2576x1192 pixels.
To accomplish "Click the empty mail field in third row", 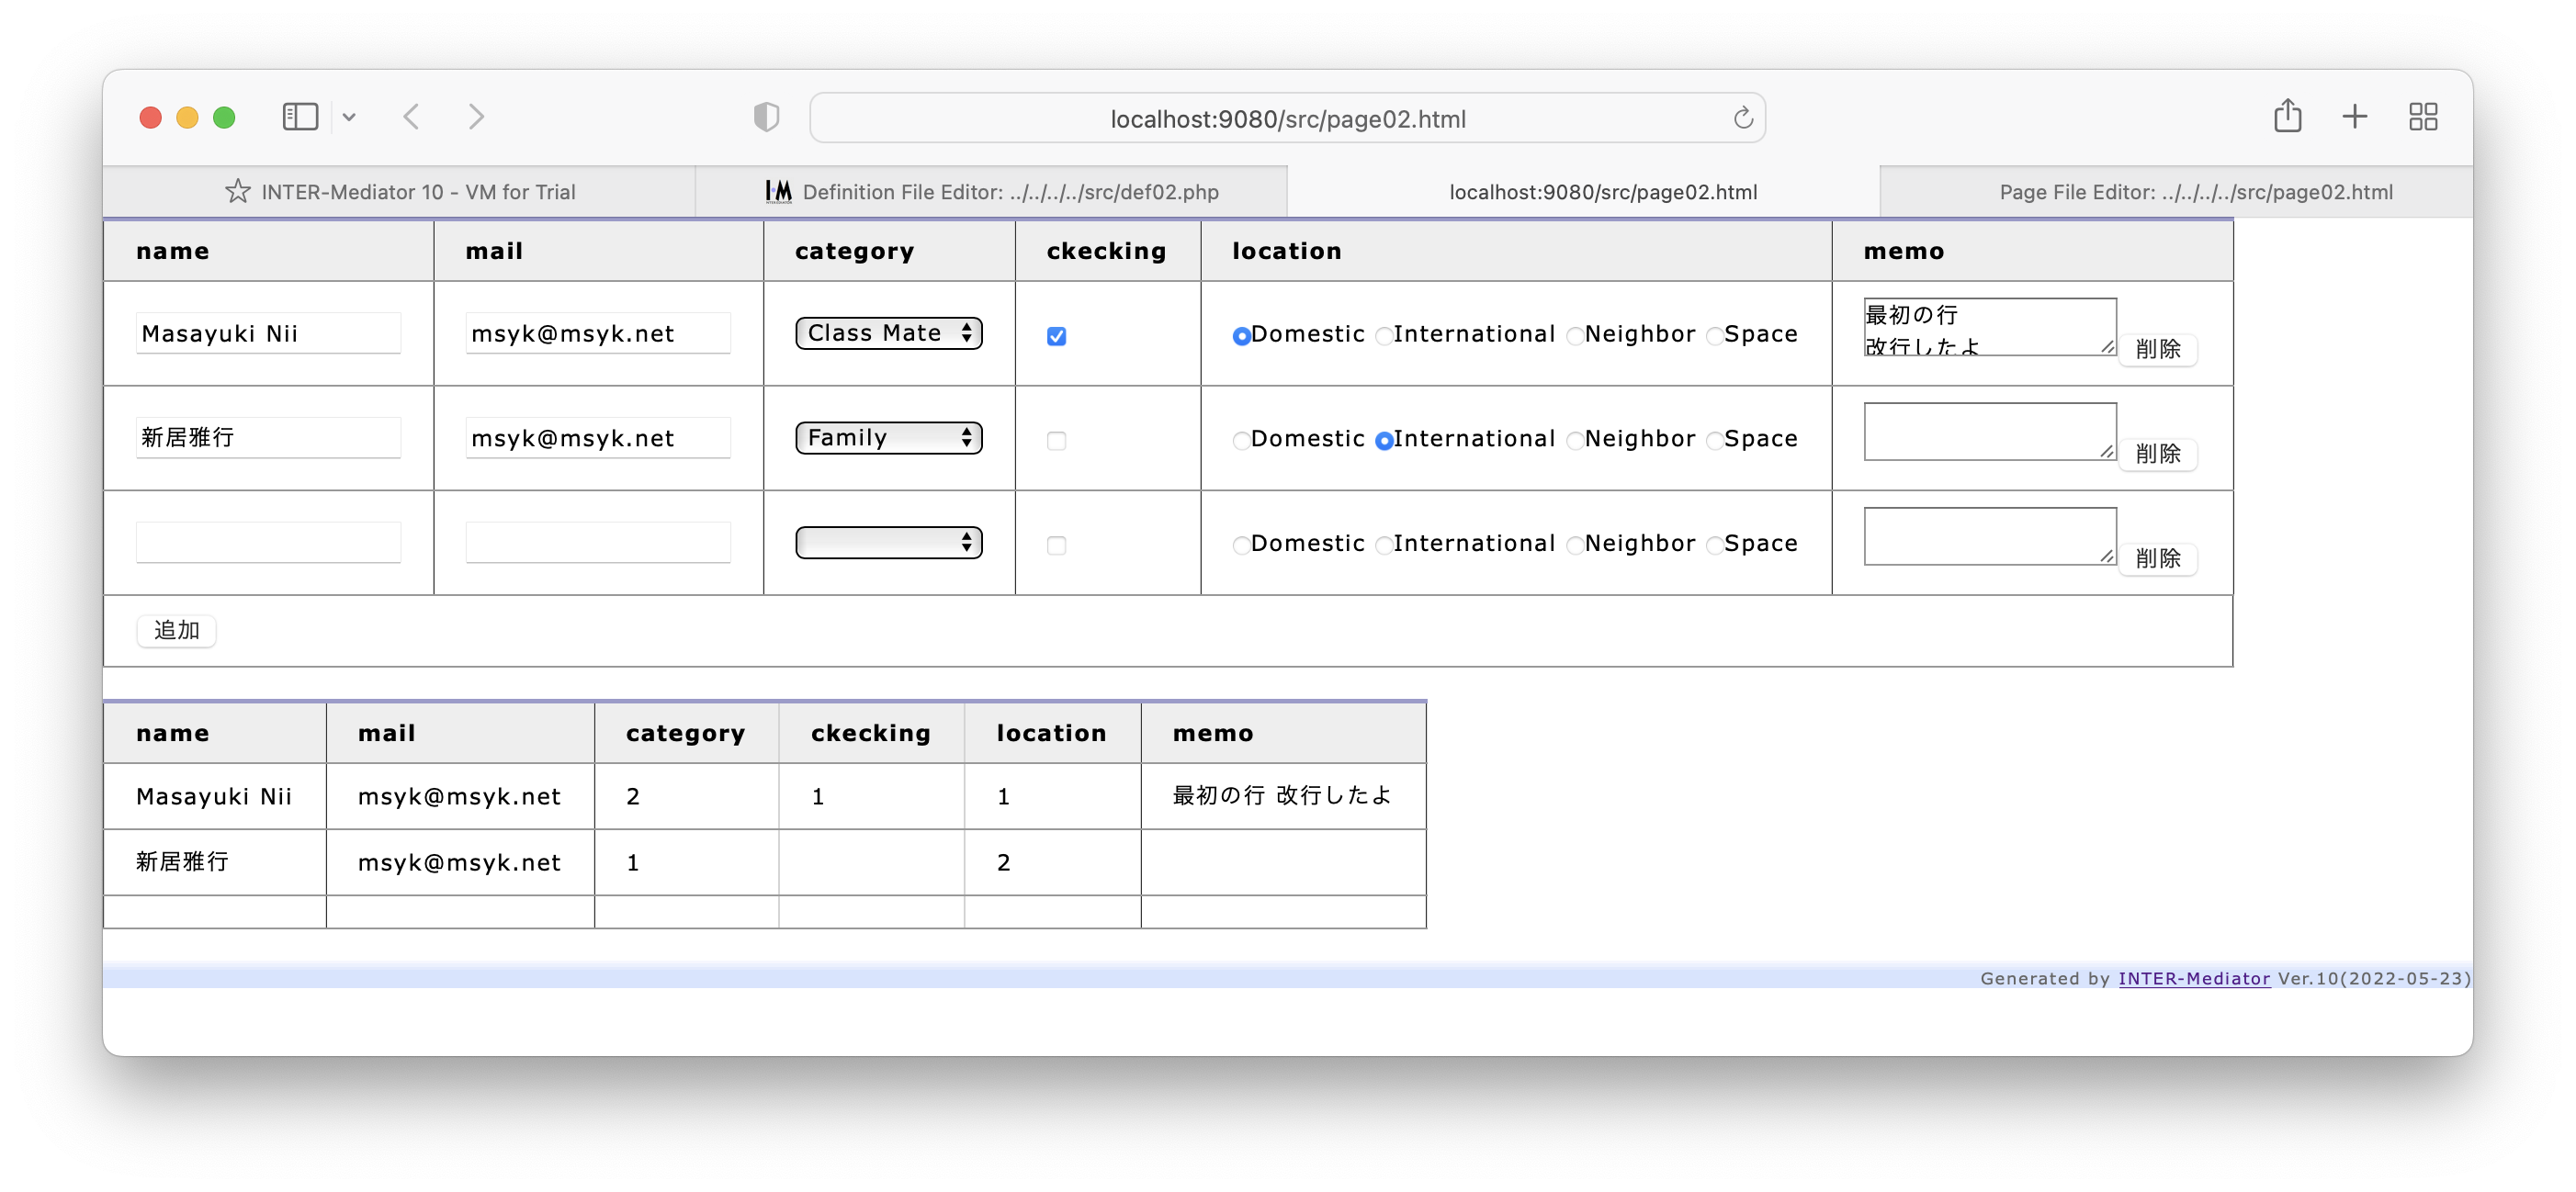I will 598,543.
